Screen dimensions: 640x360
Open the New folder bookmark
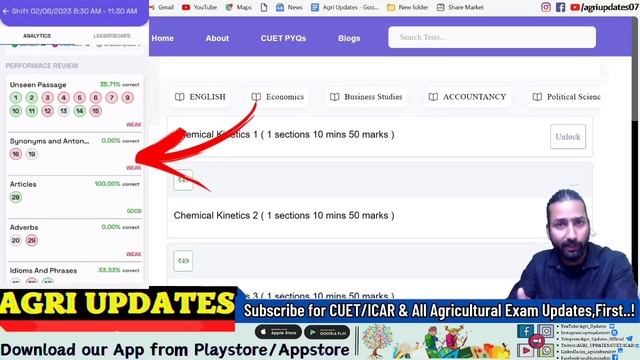pyautogui.click(x=407, y=7)
